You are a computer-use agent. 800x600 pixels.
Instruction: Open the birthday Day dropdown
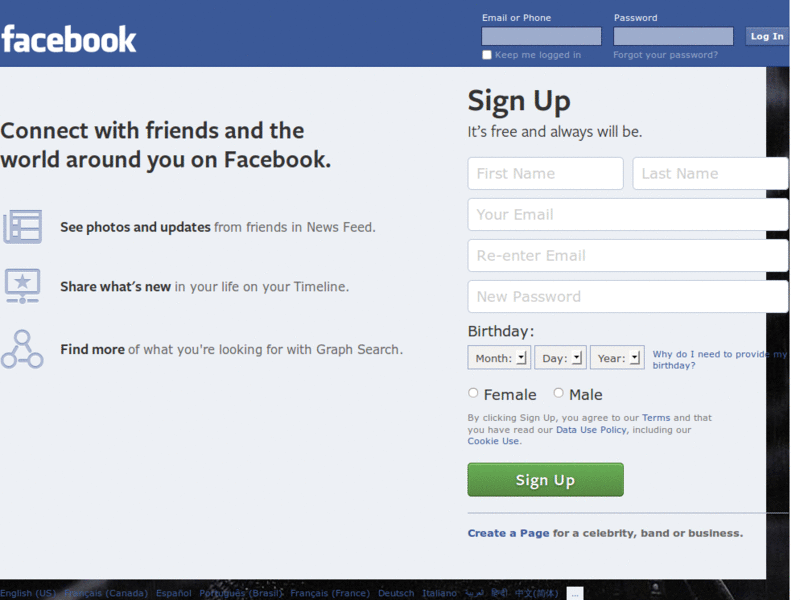tap(560, 358)
